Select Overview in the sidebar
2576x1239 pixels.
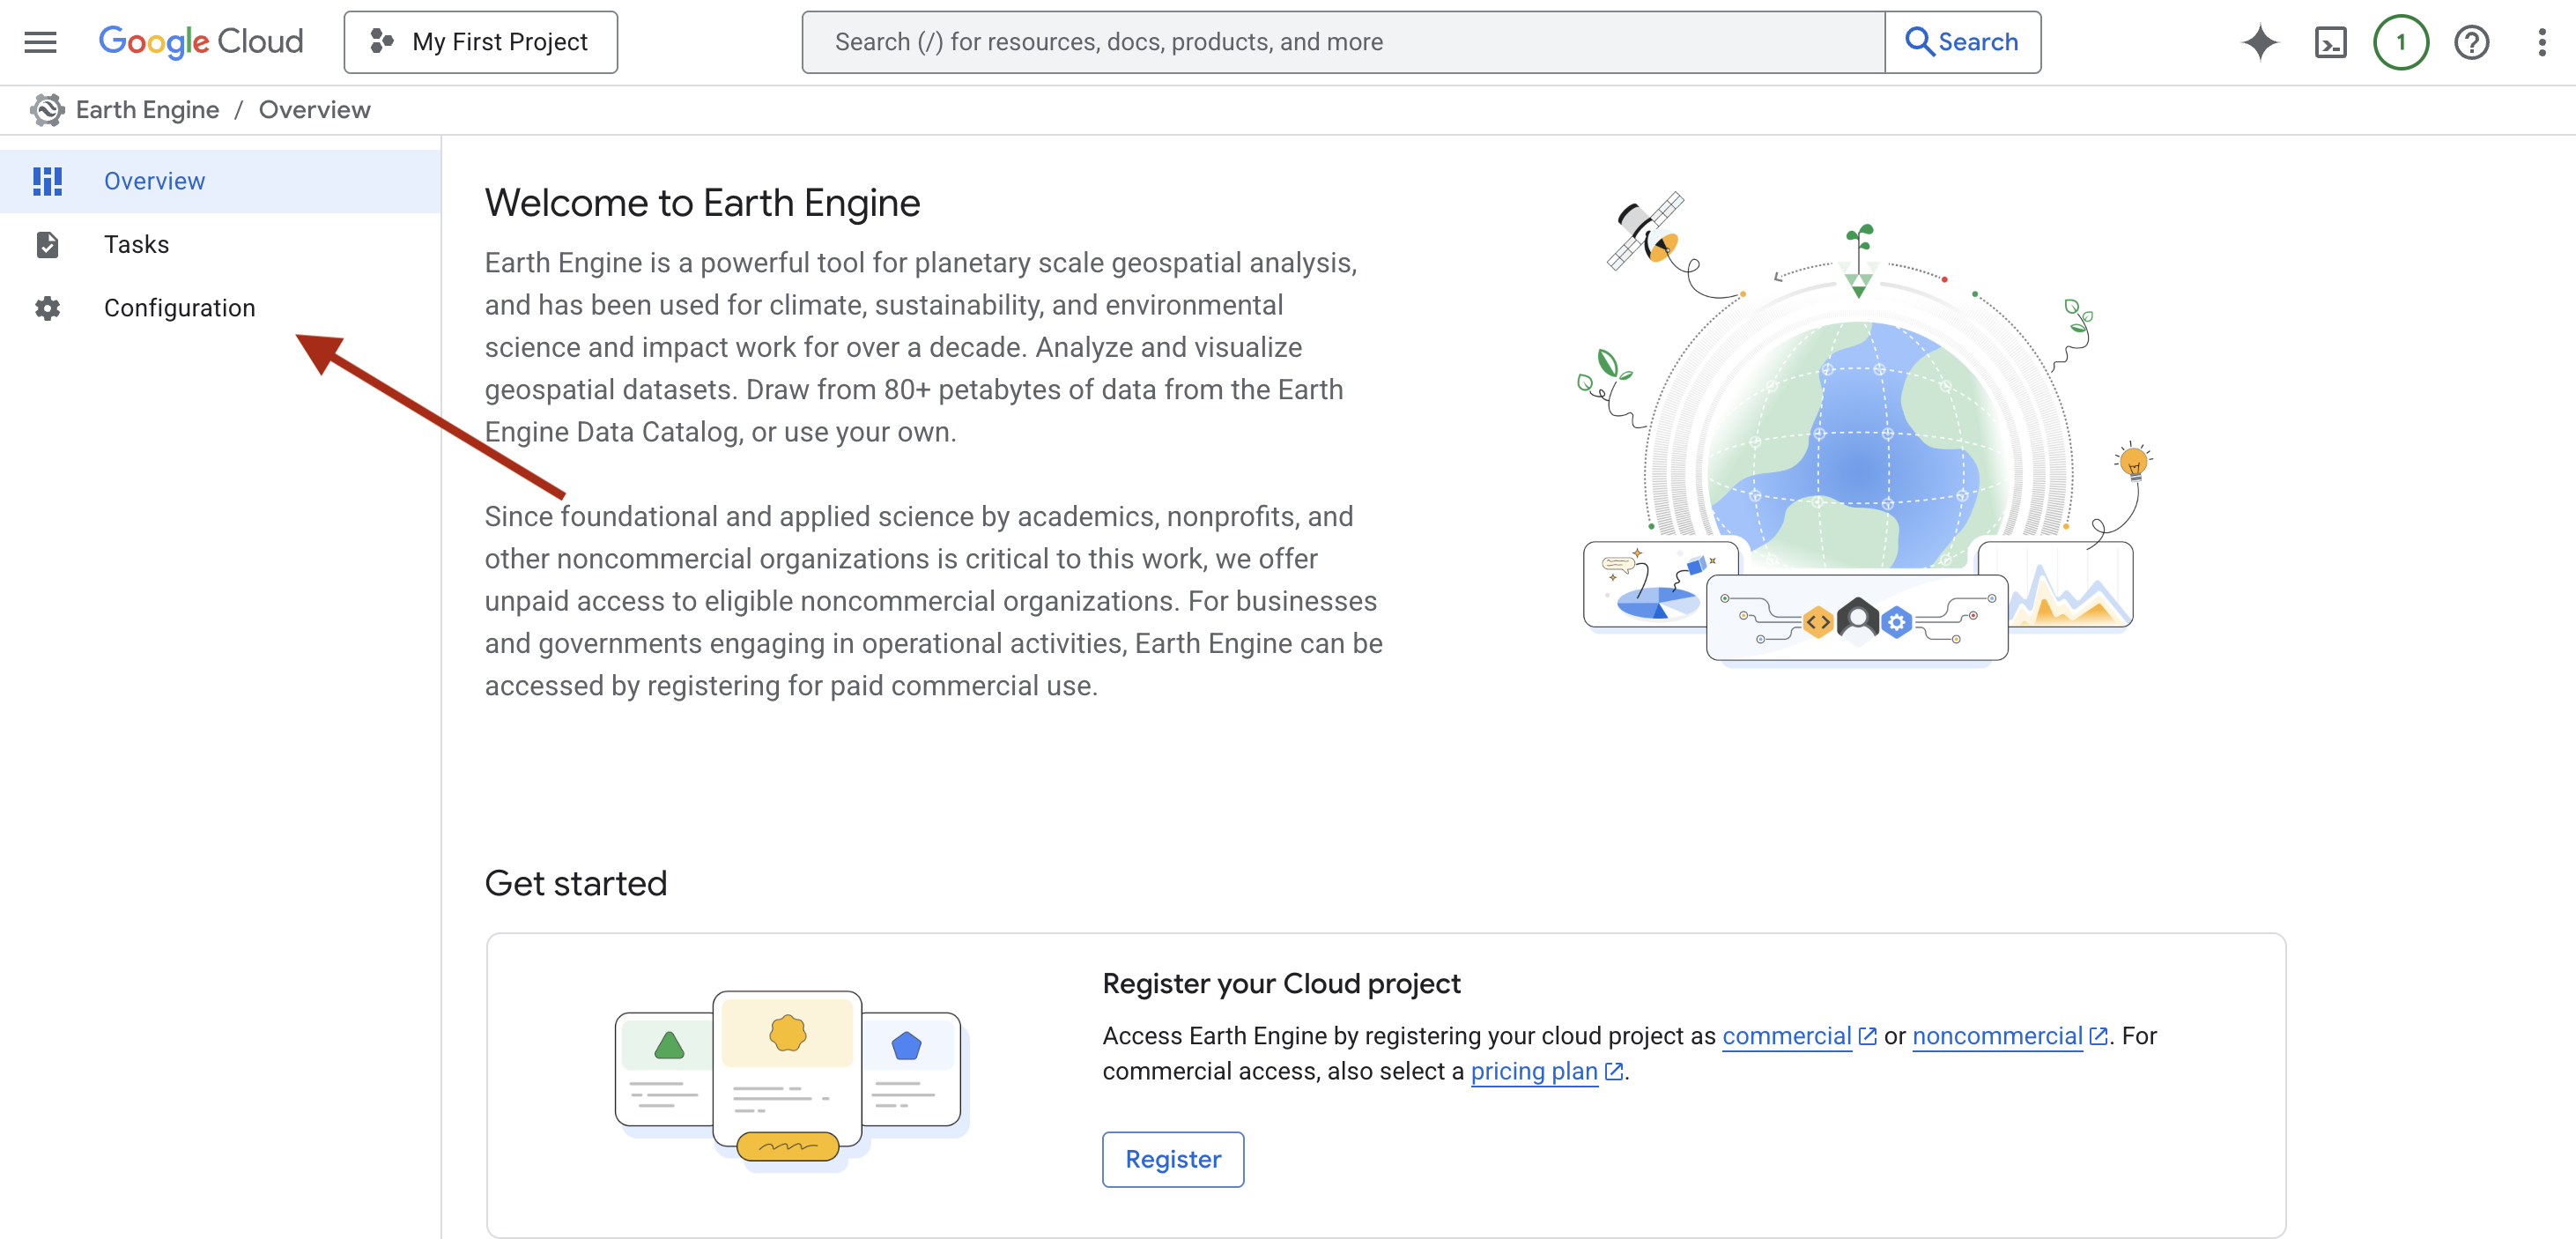point(220,181)
